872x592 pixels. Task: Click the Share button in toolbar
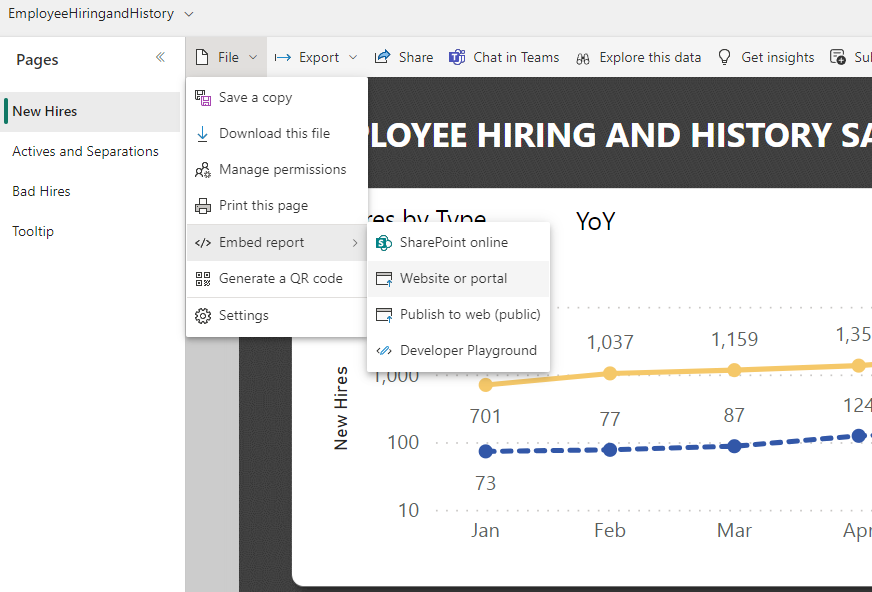coord(404,58)
